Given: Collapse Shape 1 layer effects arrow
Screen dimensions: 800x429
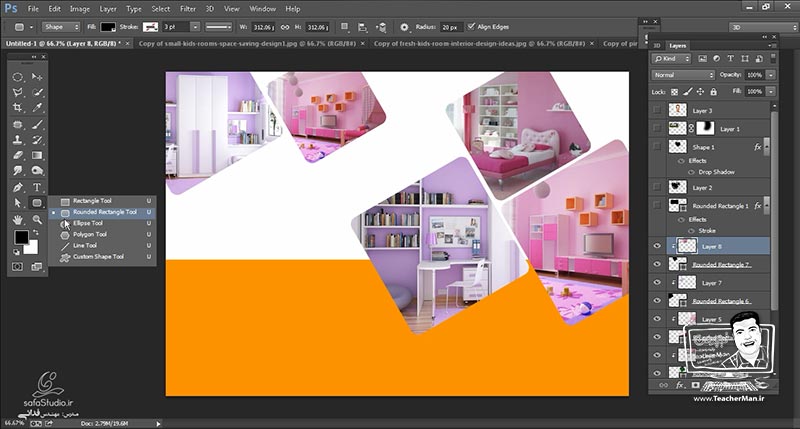Looking at the screenshot, I should (x=766, y=147).
